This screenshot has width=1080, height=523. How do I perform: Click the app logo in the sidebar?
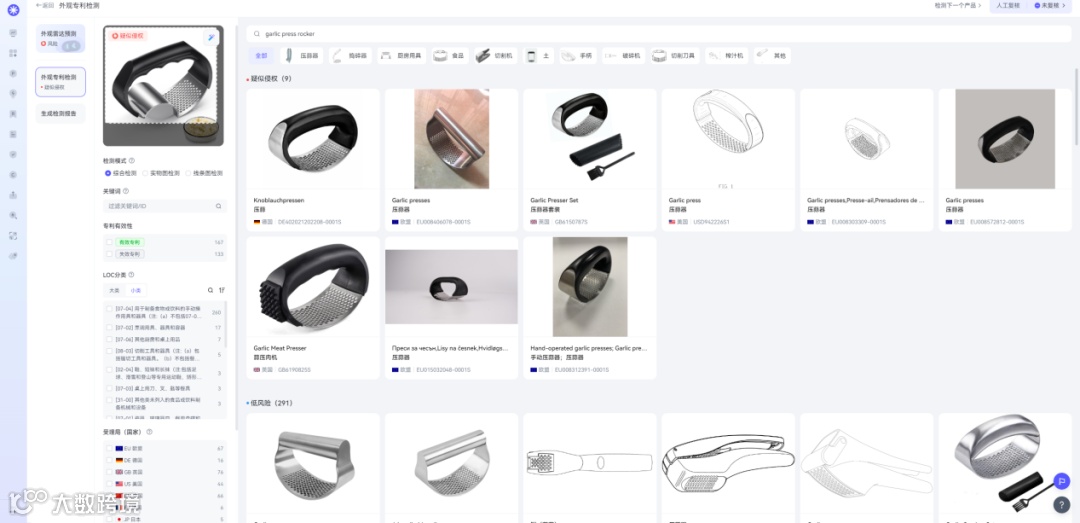[13, 10]
